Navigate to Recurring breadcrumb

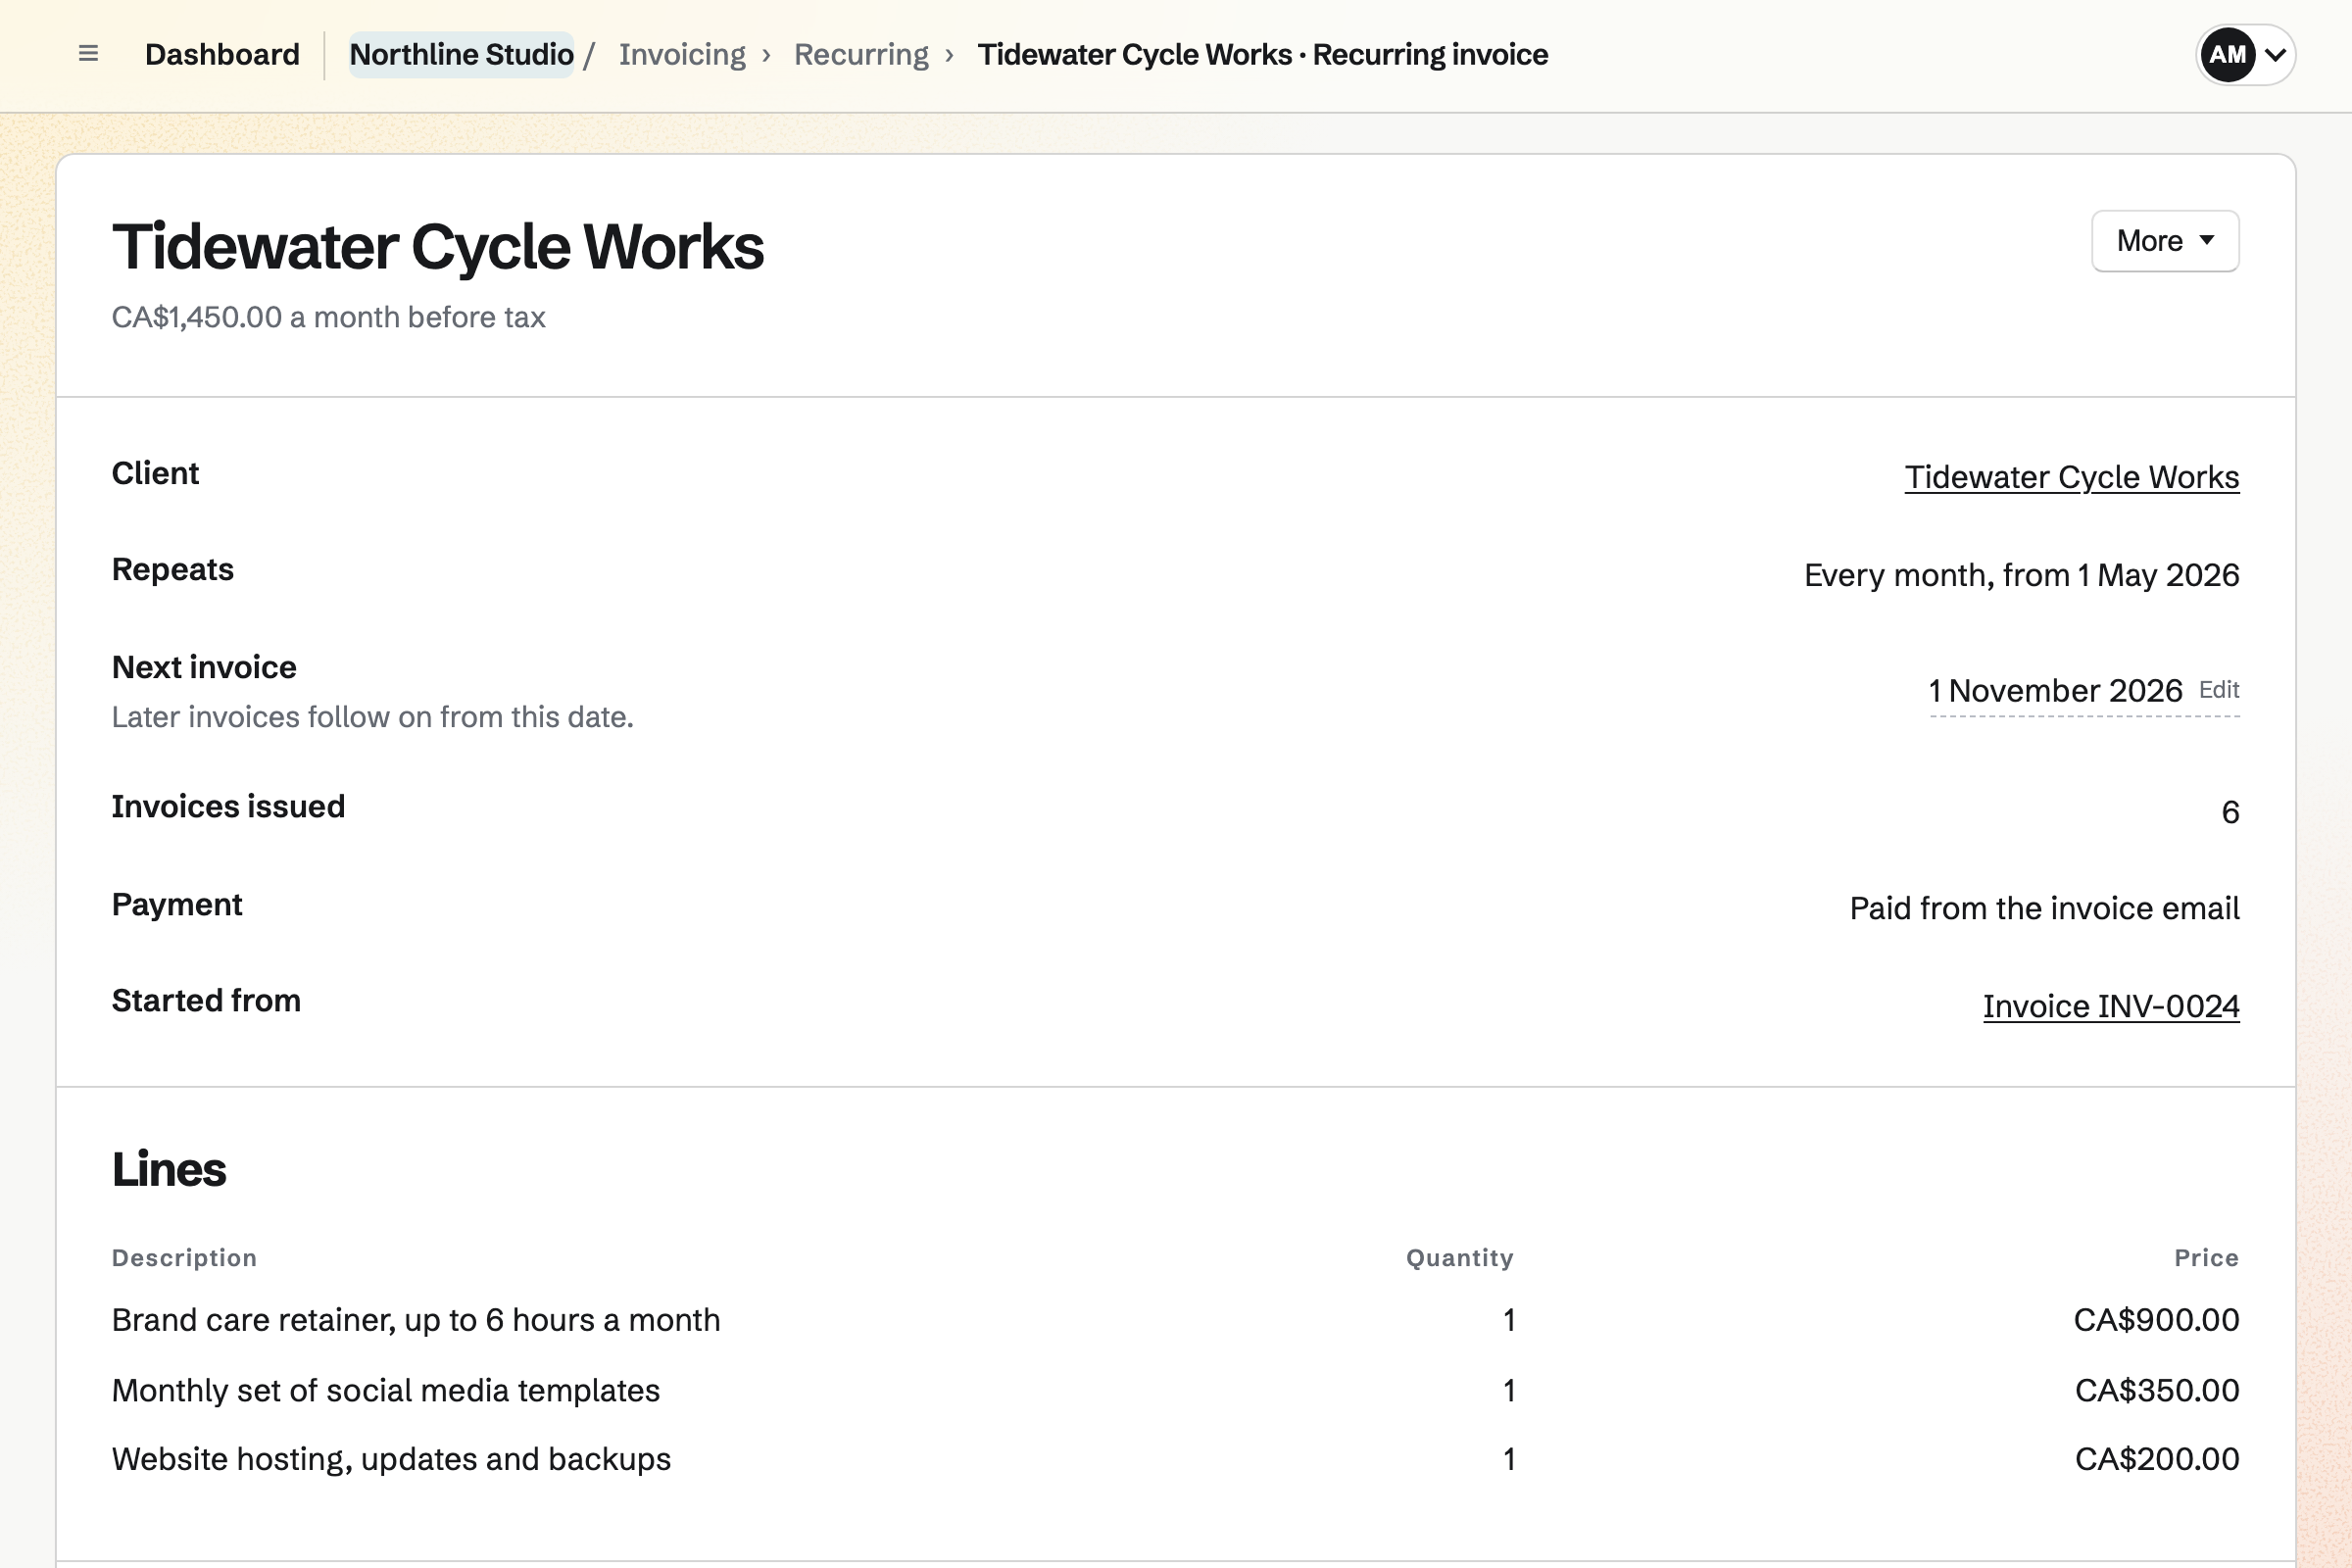click(861, 54)
